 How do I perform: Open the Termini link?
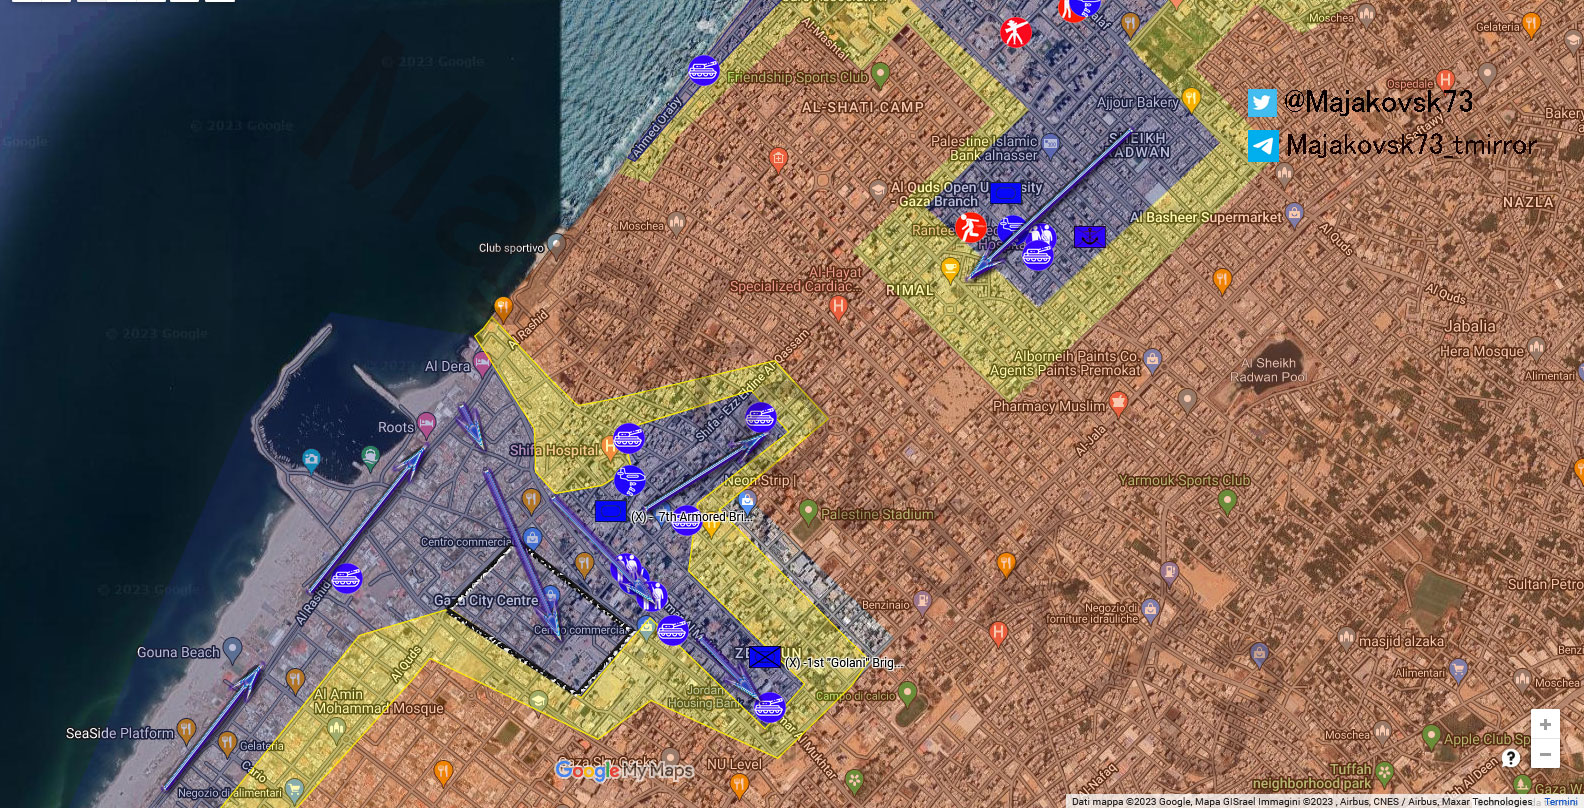(x=1560, y=802)
